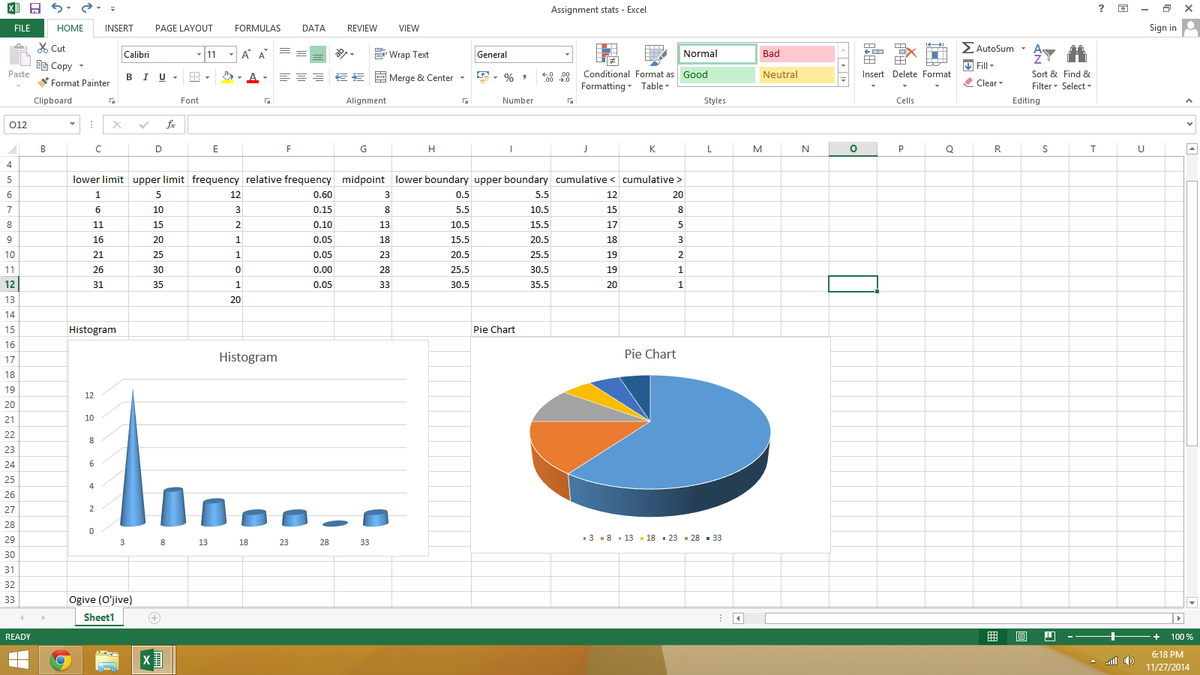This screenshot has width=1200, height=675.
Task: Click the Chrome icon in the taskbar
Action: (61, 660)
